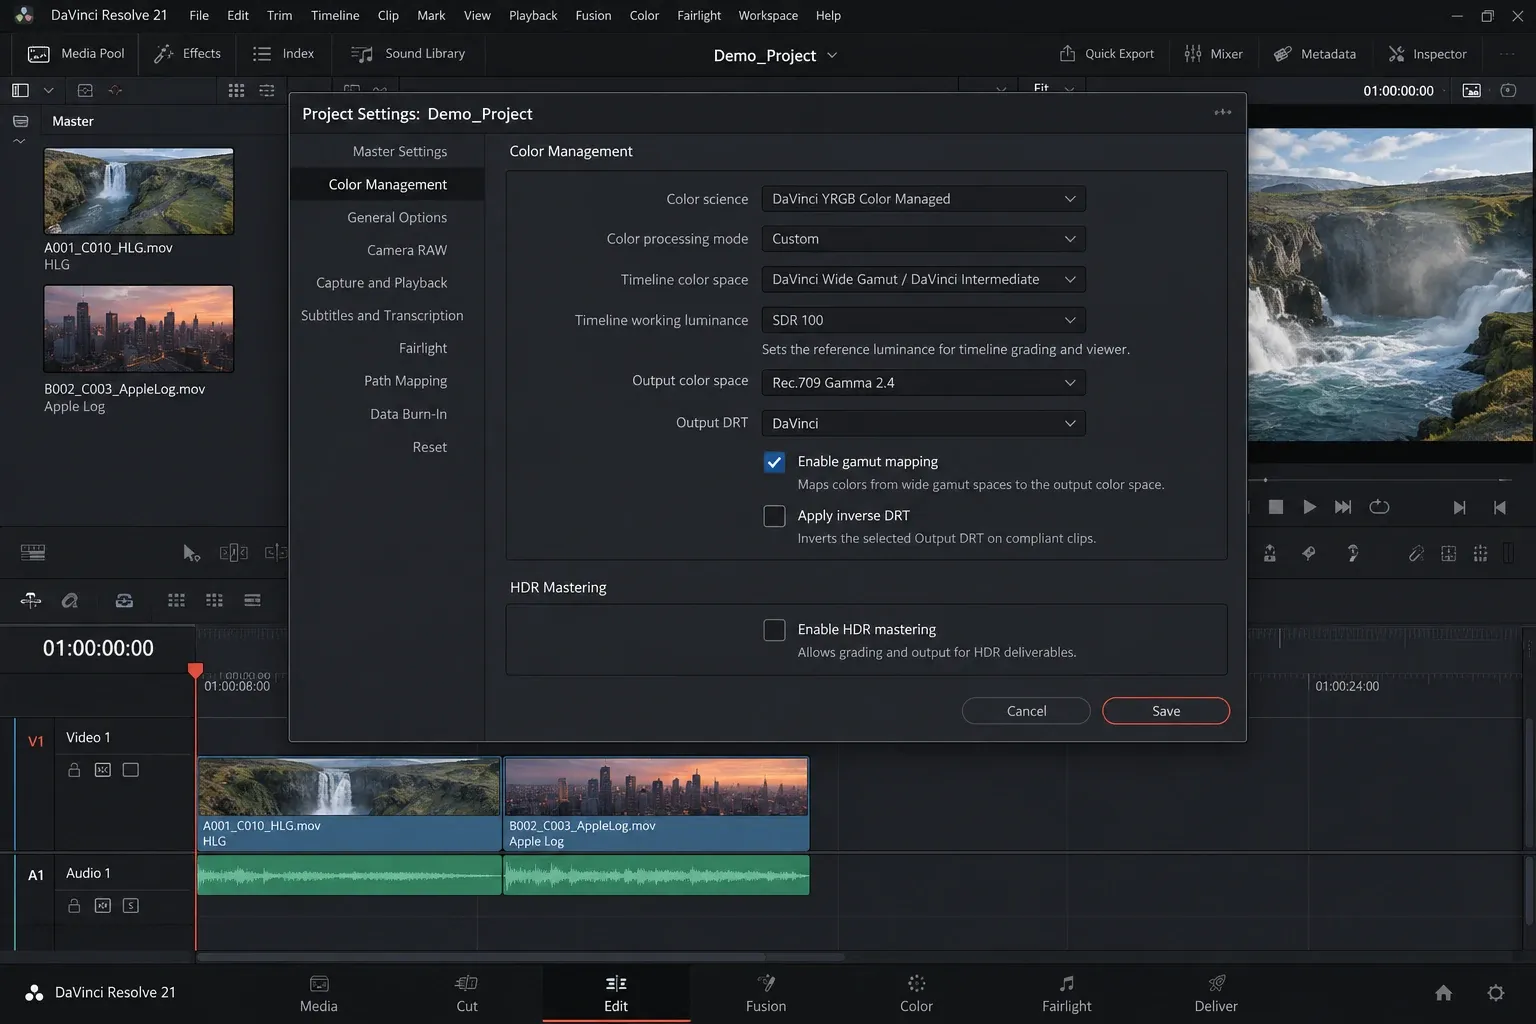Play the viewer clip
This screenshot has height=1024, width=1536.
[x=1309, y=507]
